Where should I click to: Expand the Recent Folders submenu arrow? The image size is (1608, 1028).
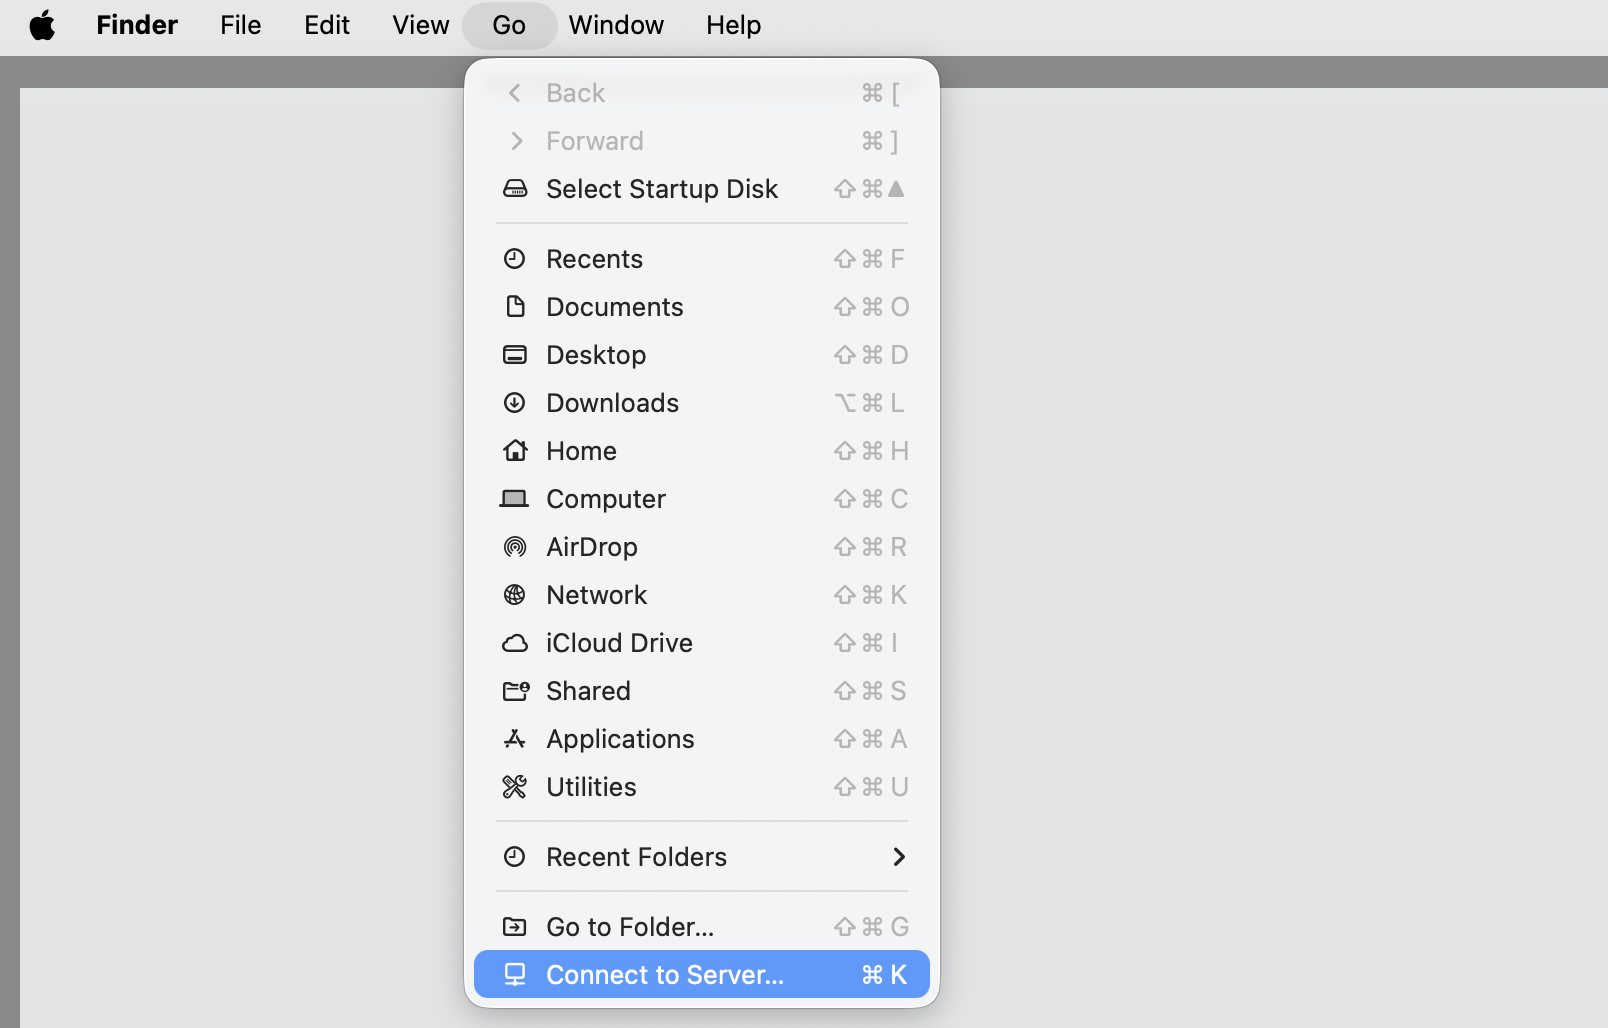899,856
